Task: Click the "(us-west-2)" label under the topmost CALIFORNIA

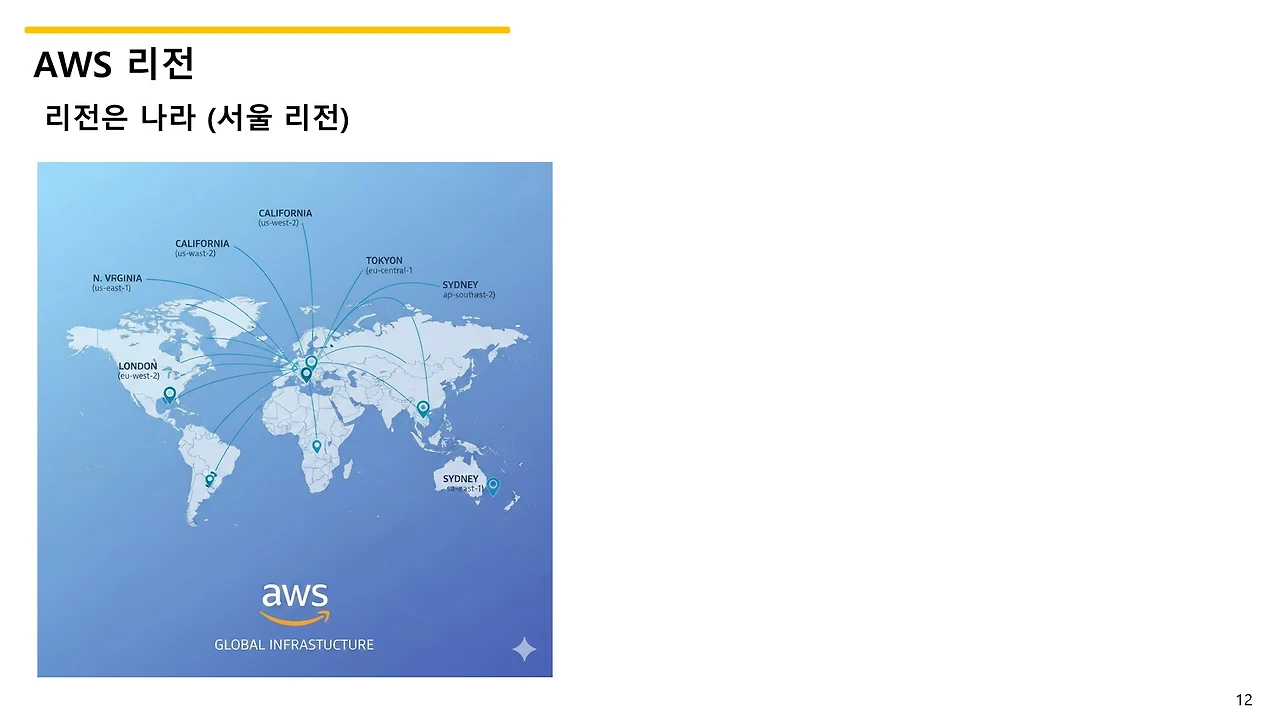Action: pos(278,223)
